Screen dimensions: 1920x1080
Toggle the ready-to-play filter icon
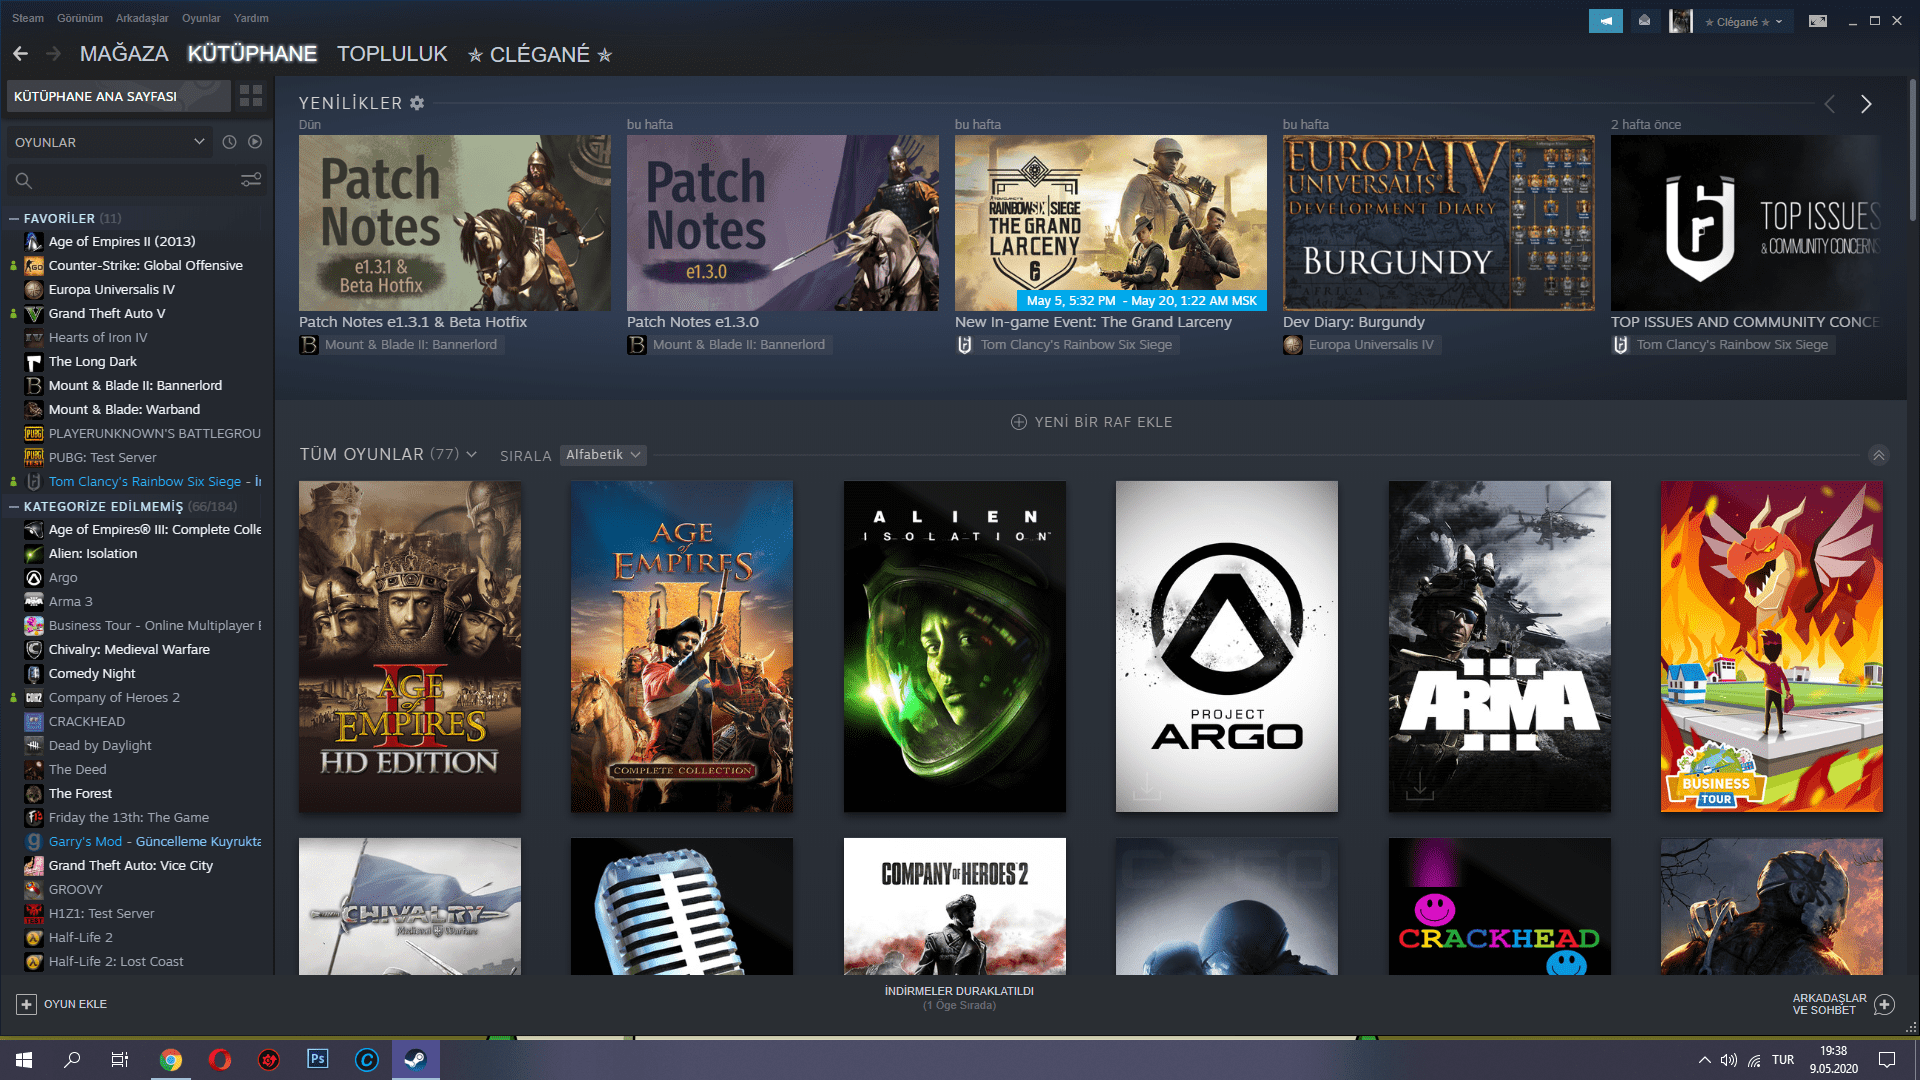click(x=255, y=142)
